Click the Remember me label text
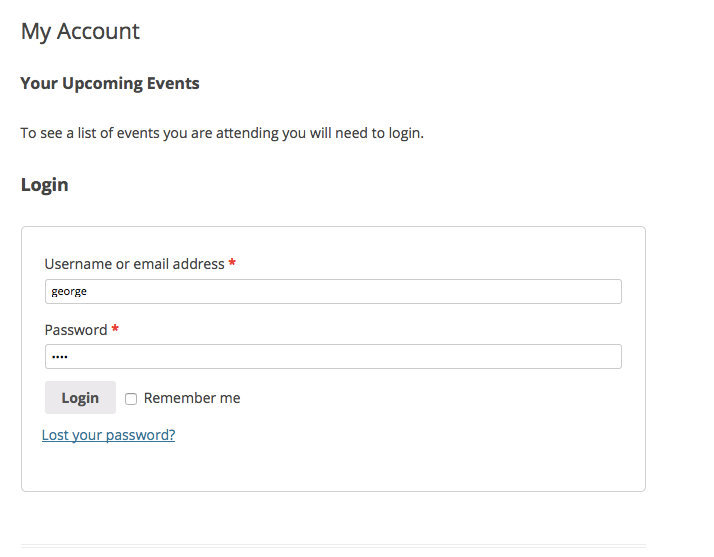This screenshot has height=557, width=714. (x=192, y=398)
